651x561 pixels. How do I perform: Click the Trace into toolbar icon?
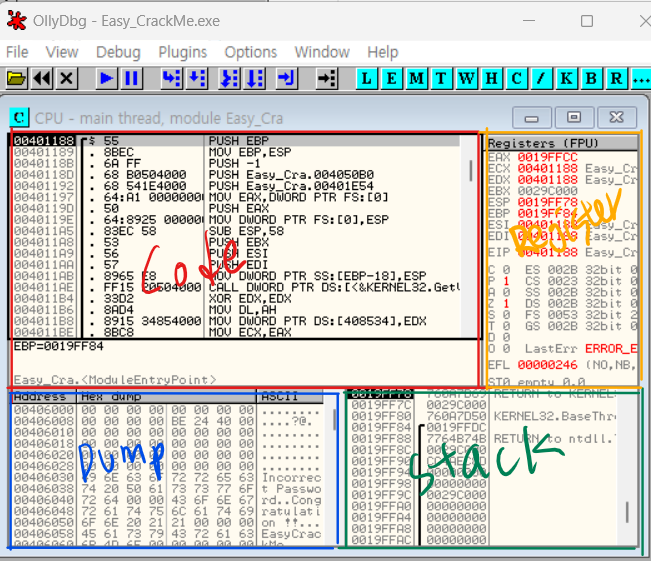click(229, 78)
